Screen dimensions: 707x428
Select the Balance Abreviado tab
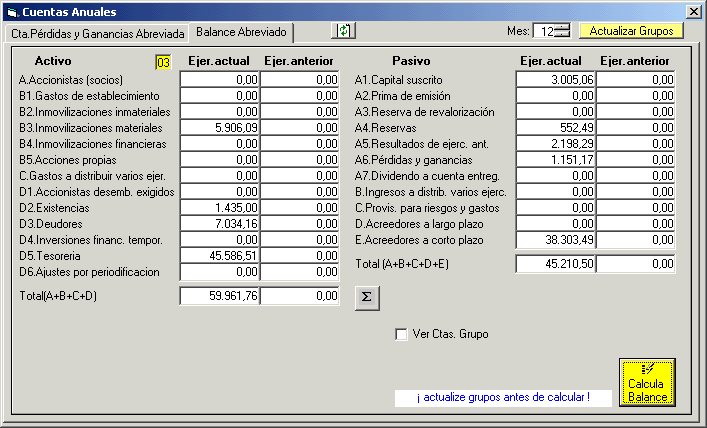(241, 32)
